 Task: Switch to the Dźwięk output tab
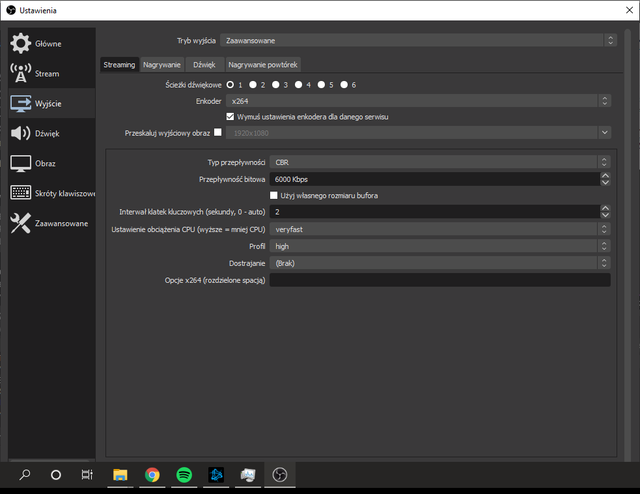[204, 65]
